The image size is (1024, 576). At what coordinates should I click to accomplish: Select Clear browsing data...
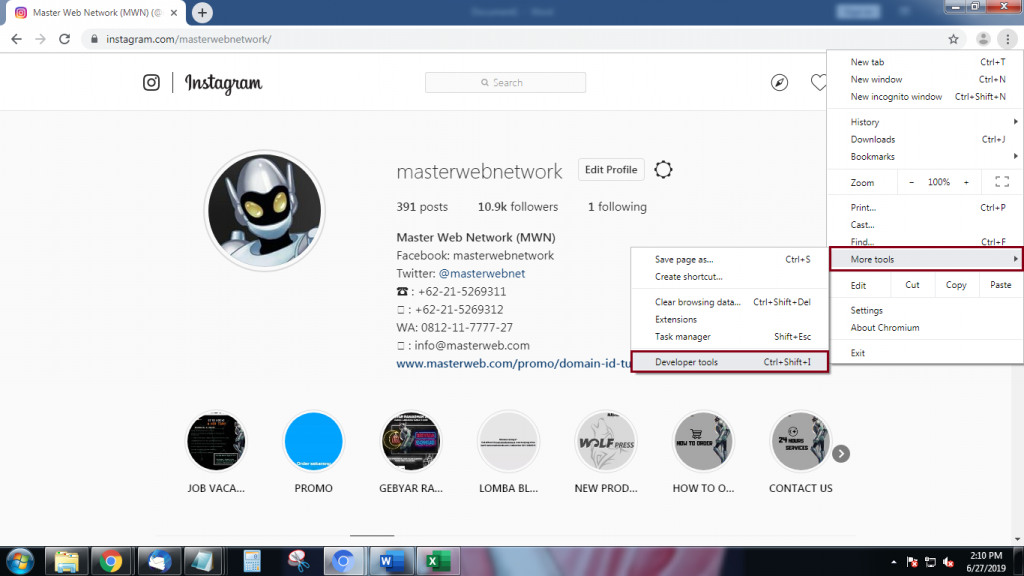tap(729, 302)
